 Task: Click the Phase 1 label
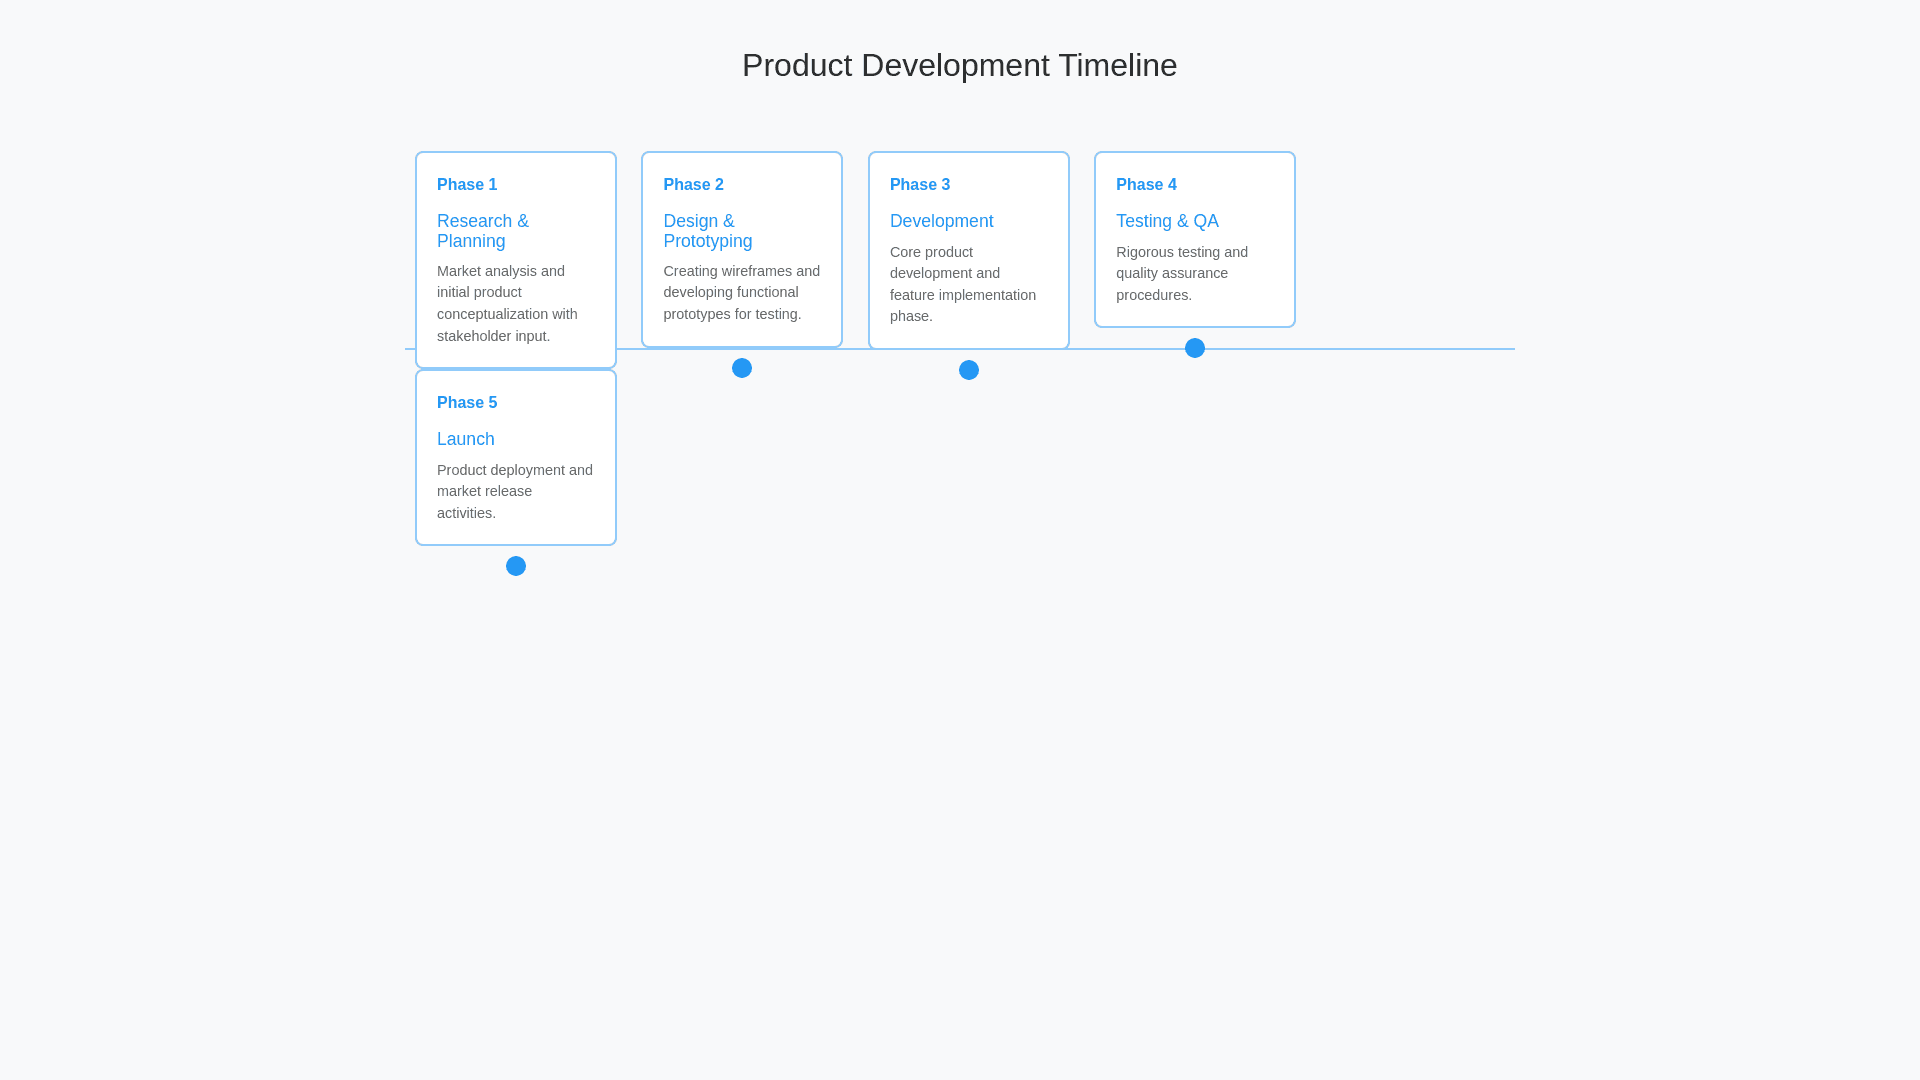click(x=467, y=185)
